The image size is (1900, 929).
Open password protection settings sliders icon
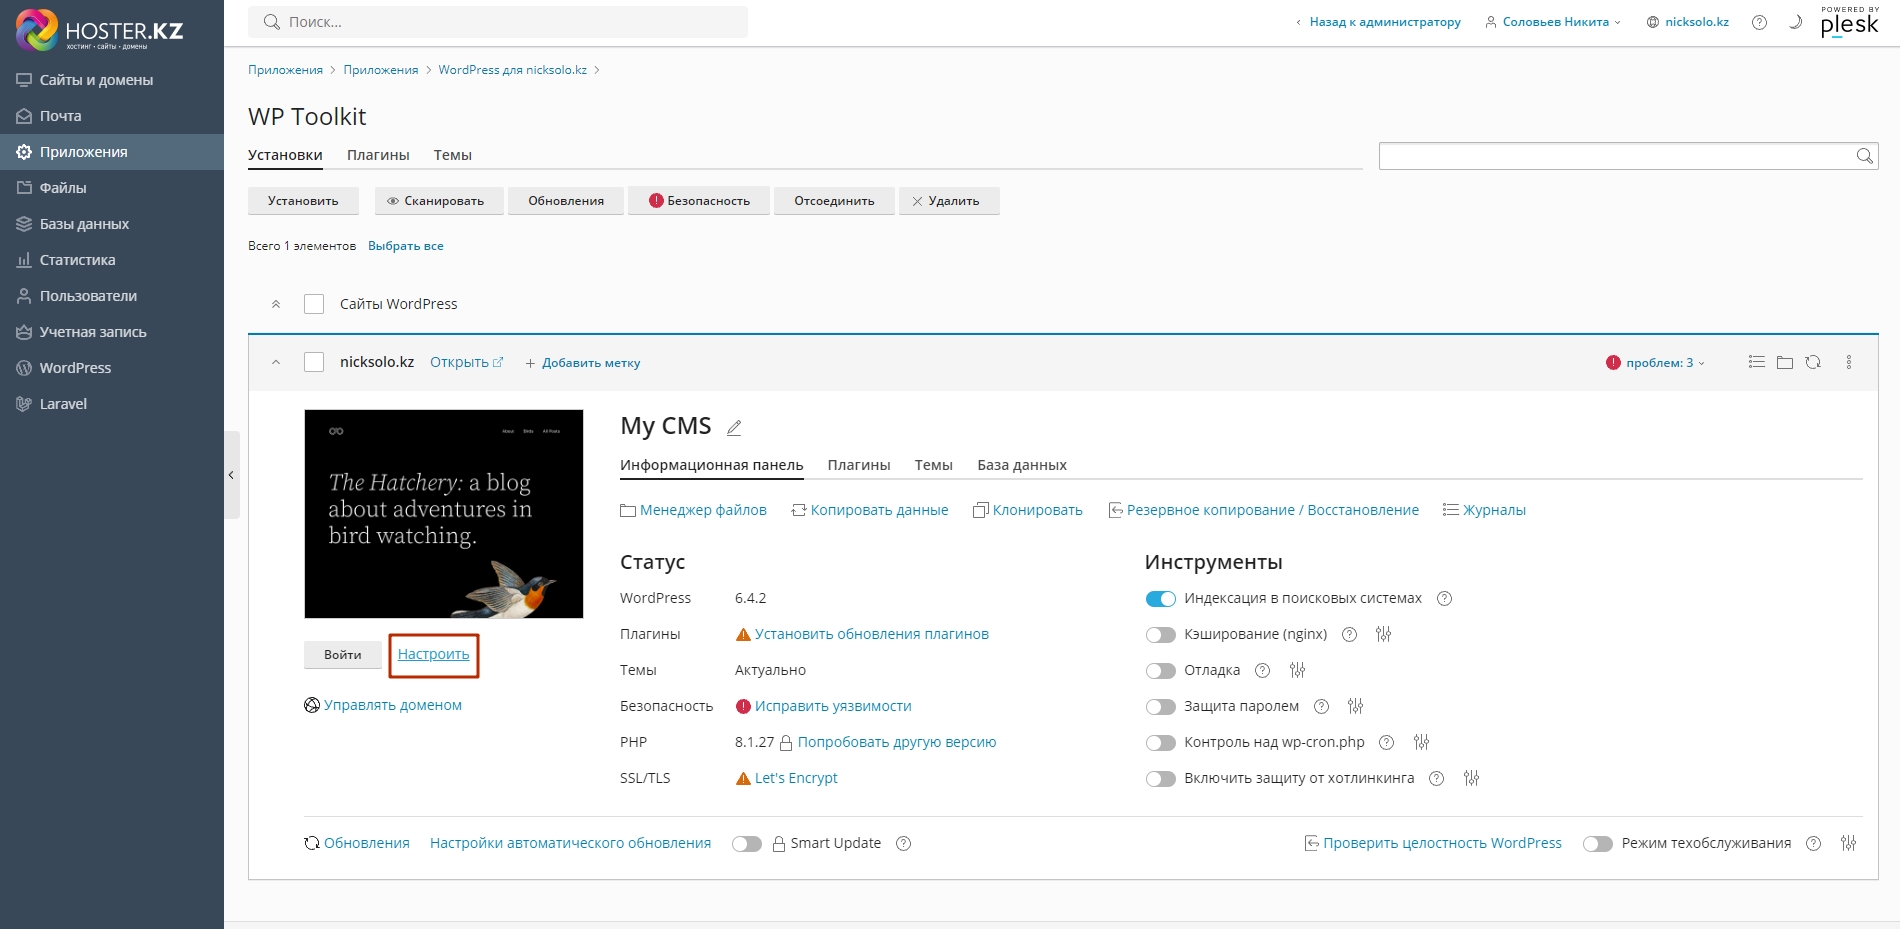(x=1356, y=706)
